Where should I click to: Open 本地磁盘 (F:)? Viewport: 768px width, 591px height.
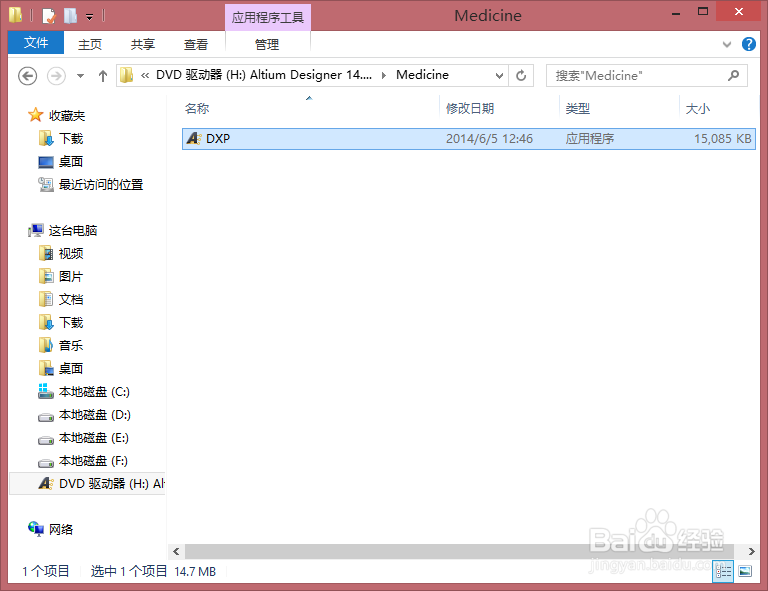click(x=93, y=461)
